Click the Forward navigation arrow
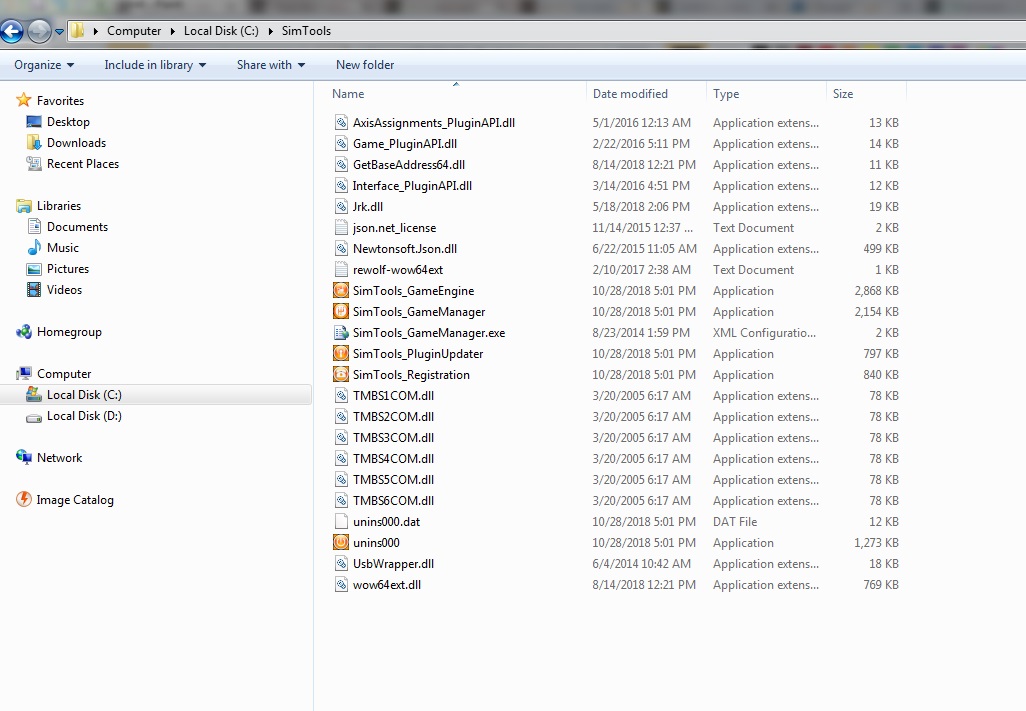This screenshot has width=1026, height=711. 39,31
